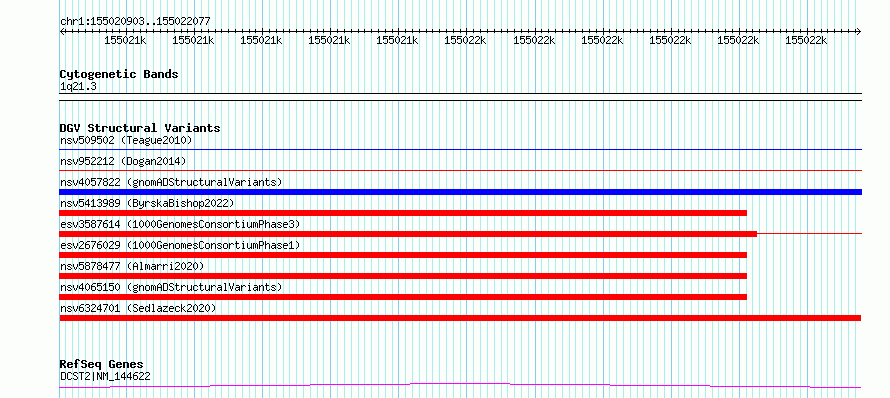Image resolution: width=890 pixels, height=398 pixels.
Task: Click the magenta DCST2 transcript line
Action: [460, 386]
